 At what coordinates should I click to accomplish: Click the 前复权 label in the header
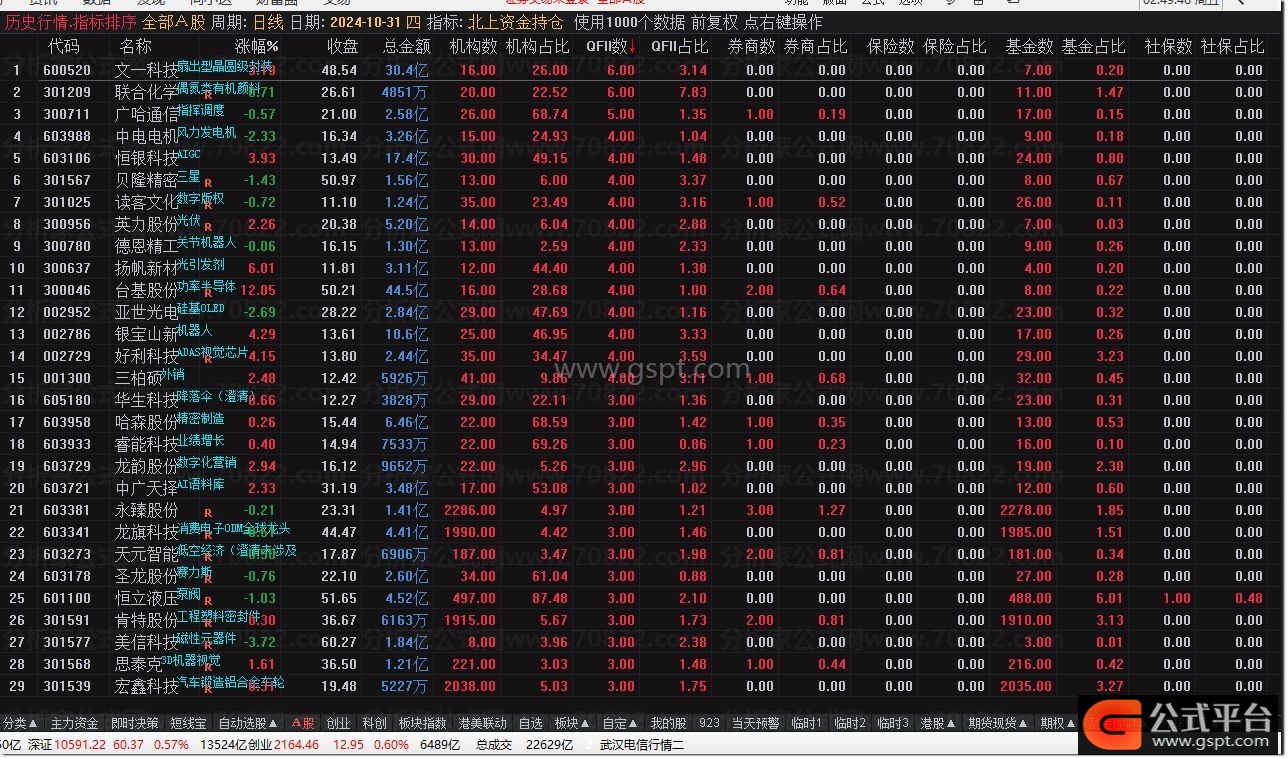[x=714, y=22]
